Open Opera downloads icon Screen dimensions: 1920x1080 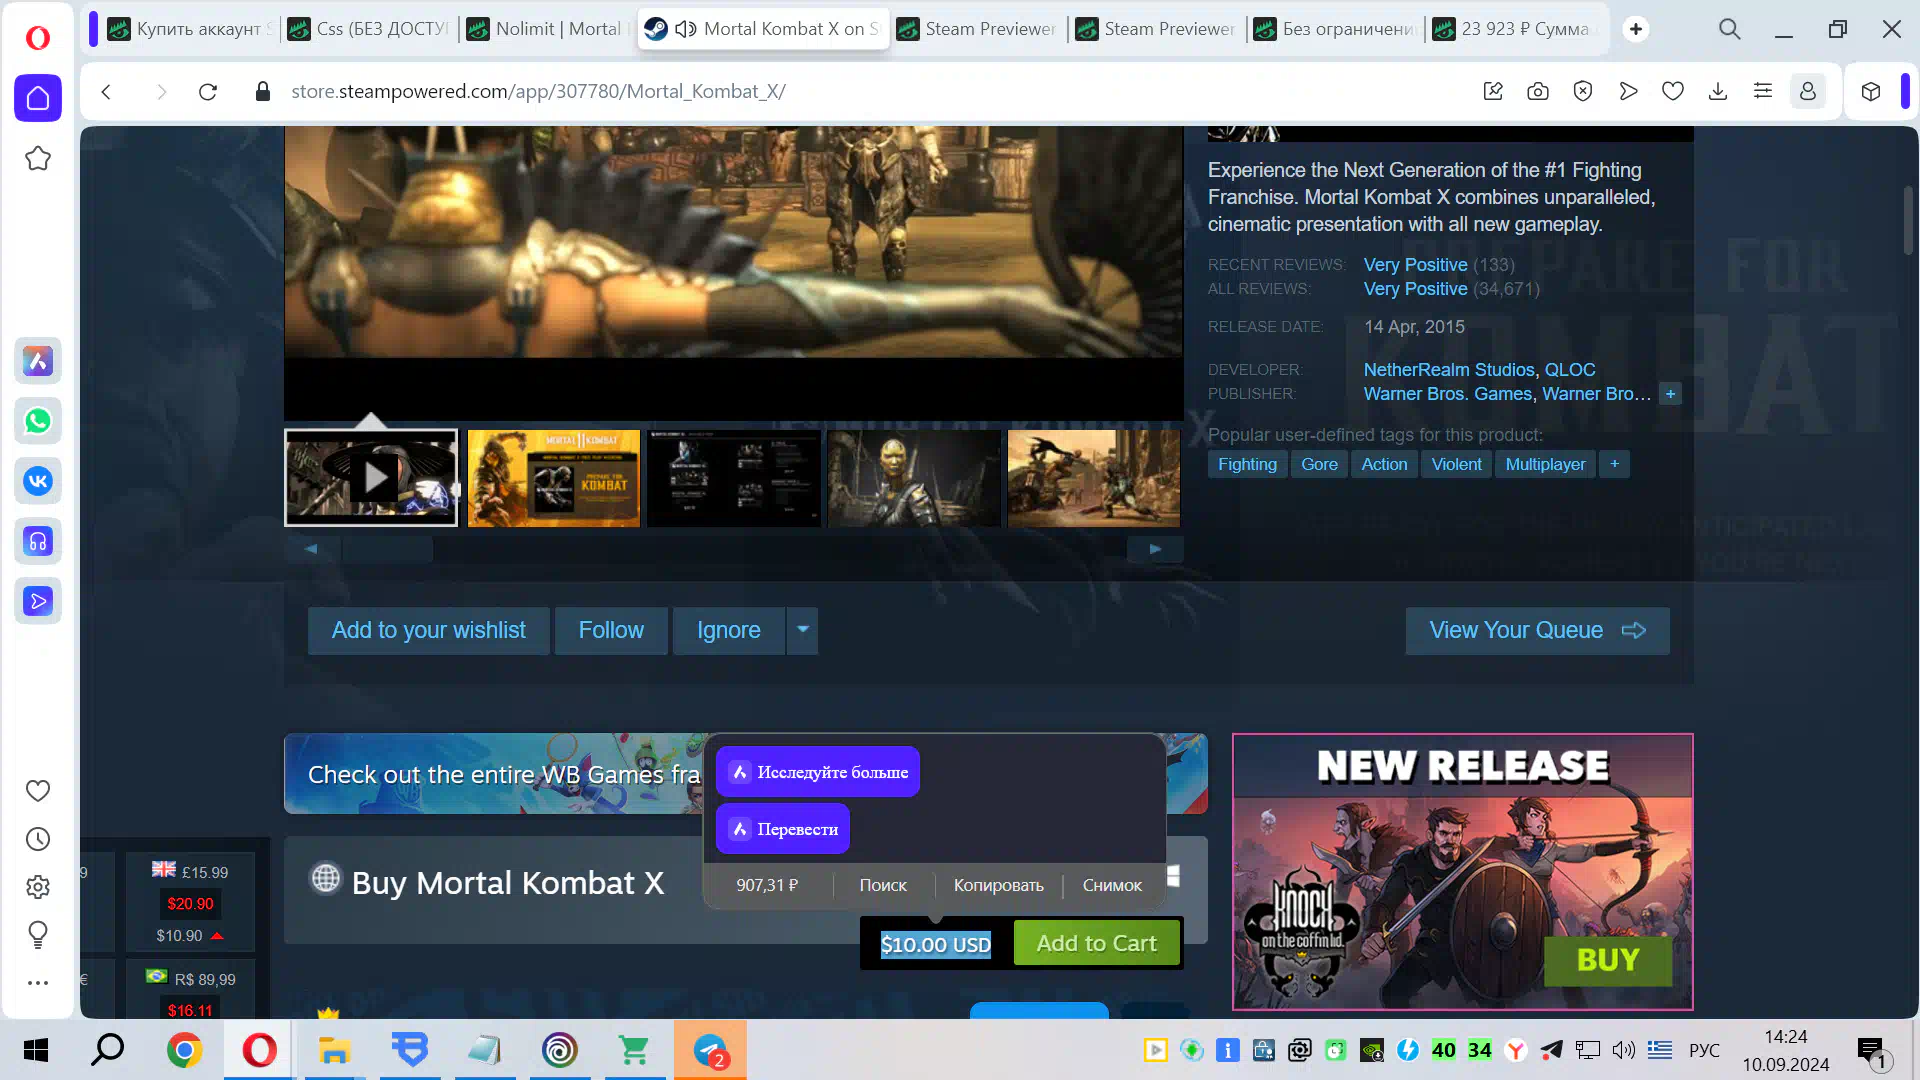coord(1718,92)
